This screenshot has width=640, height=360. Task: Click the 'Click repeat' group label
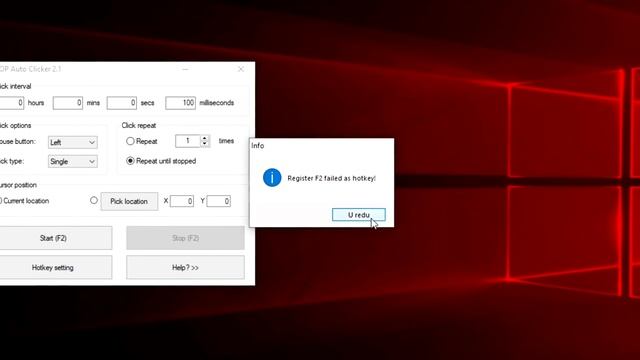click(x=139, y=125)
